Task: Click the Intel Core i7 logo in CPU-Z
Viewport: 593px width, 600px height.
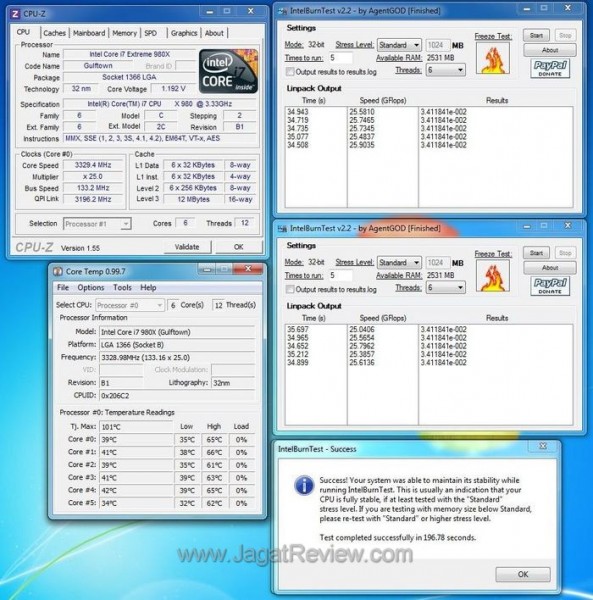Action: (x=228, y=71)
